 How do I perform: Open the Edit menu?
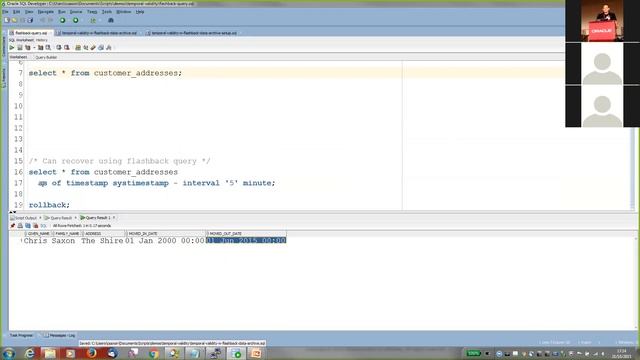click(16, 12)
